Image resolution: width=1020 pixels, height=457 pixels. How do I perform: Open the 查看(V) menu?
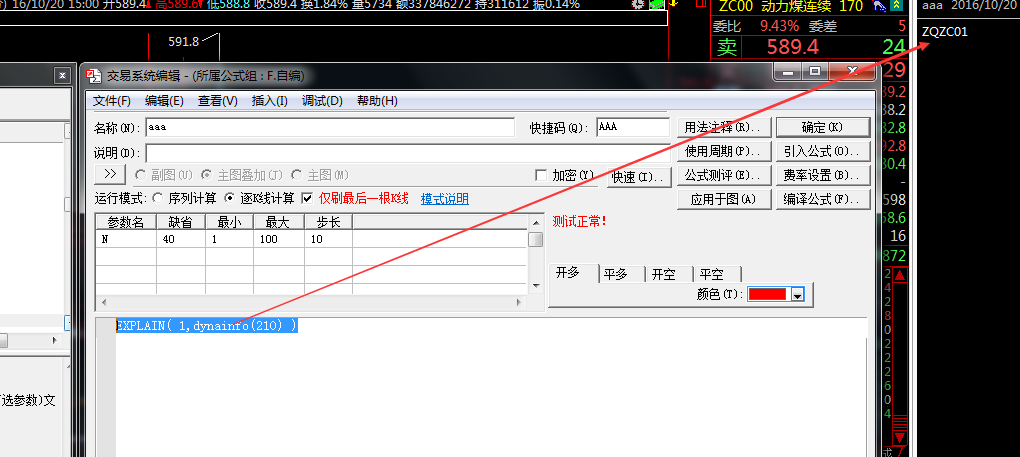(218, 101)
